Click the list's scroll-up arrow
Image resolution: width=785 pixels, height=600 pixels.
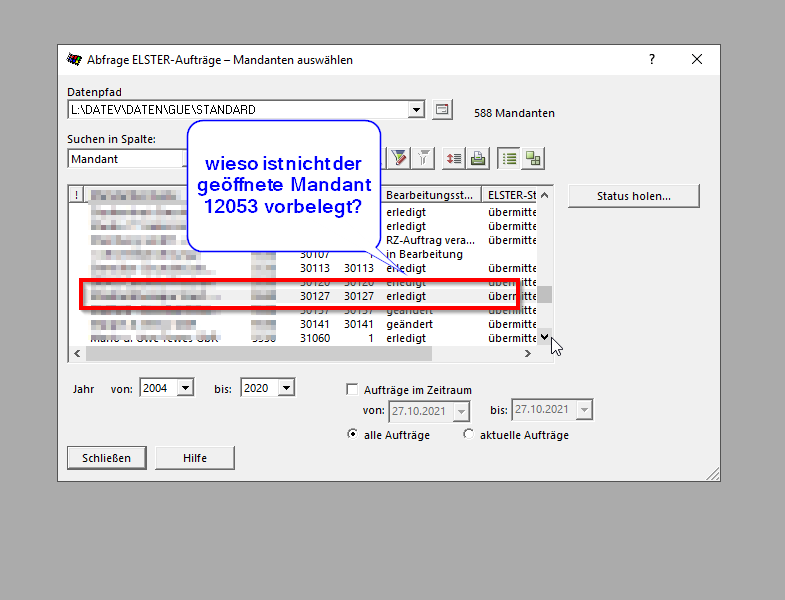[545, 195]
